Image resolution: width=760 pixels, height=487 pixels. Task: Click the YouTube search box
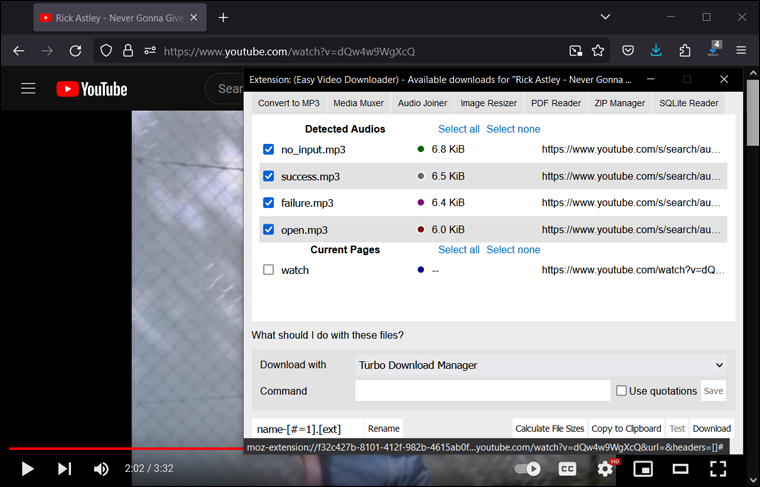pyautogui.click(x=224, y=89)
